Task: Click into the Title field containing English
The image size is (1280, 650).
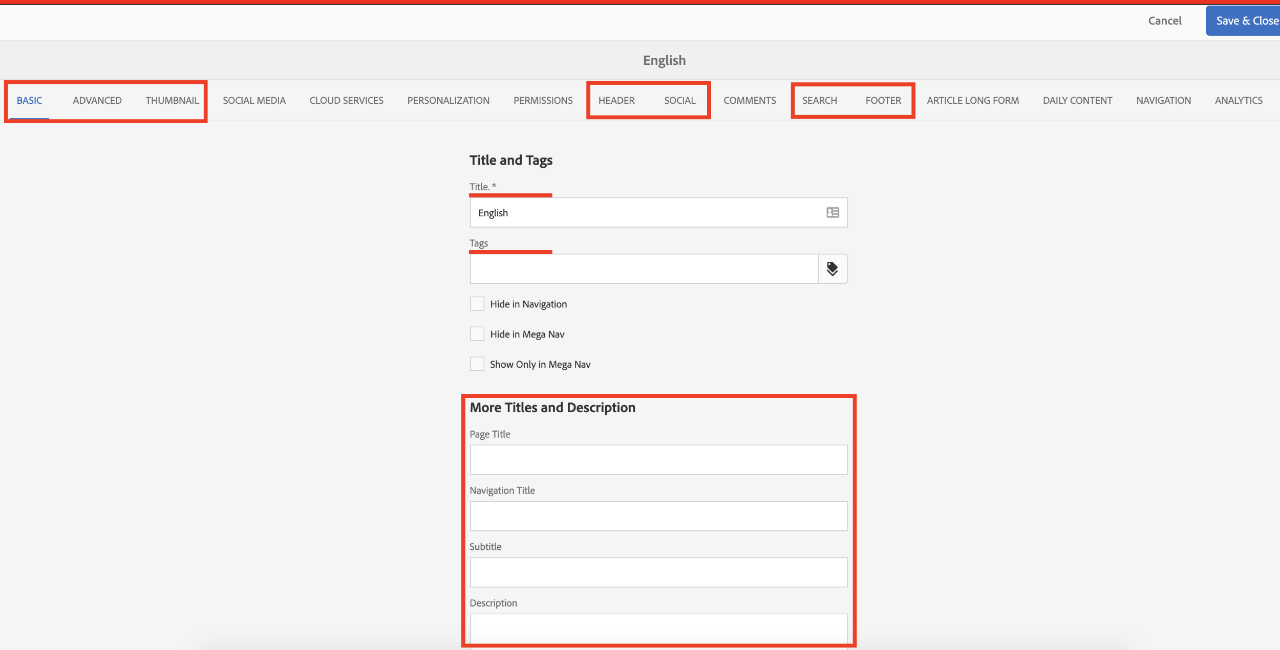Action: point(658,213)
